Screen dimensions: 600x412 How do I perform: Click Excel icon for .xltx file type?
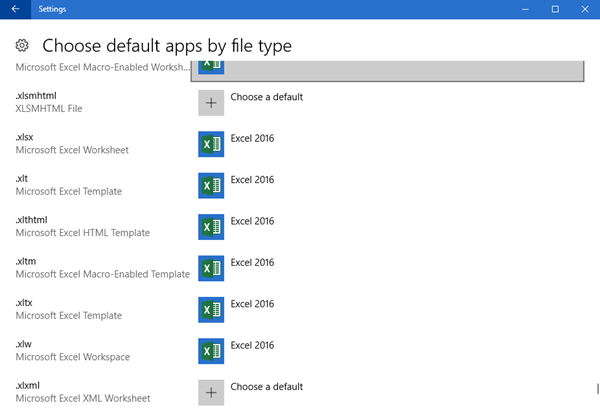tap(211, 310)
